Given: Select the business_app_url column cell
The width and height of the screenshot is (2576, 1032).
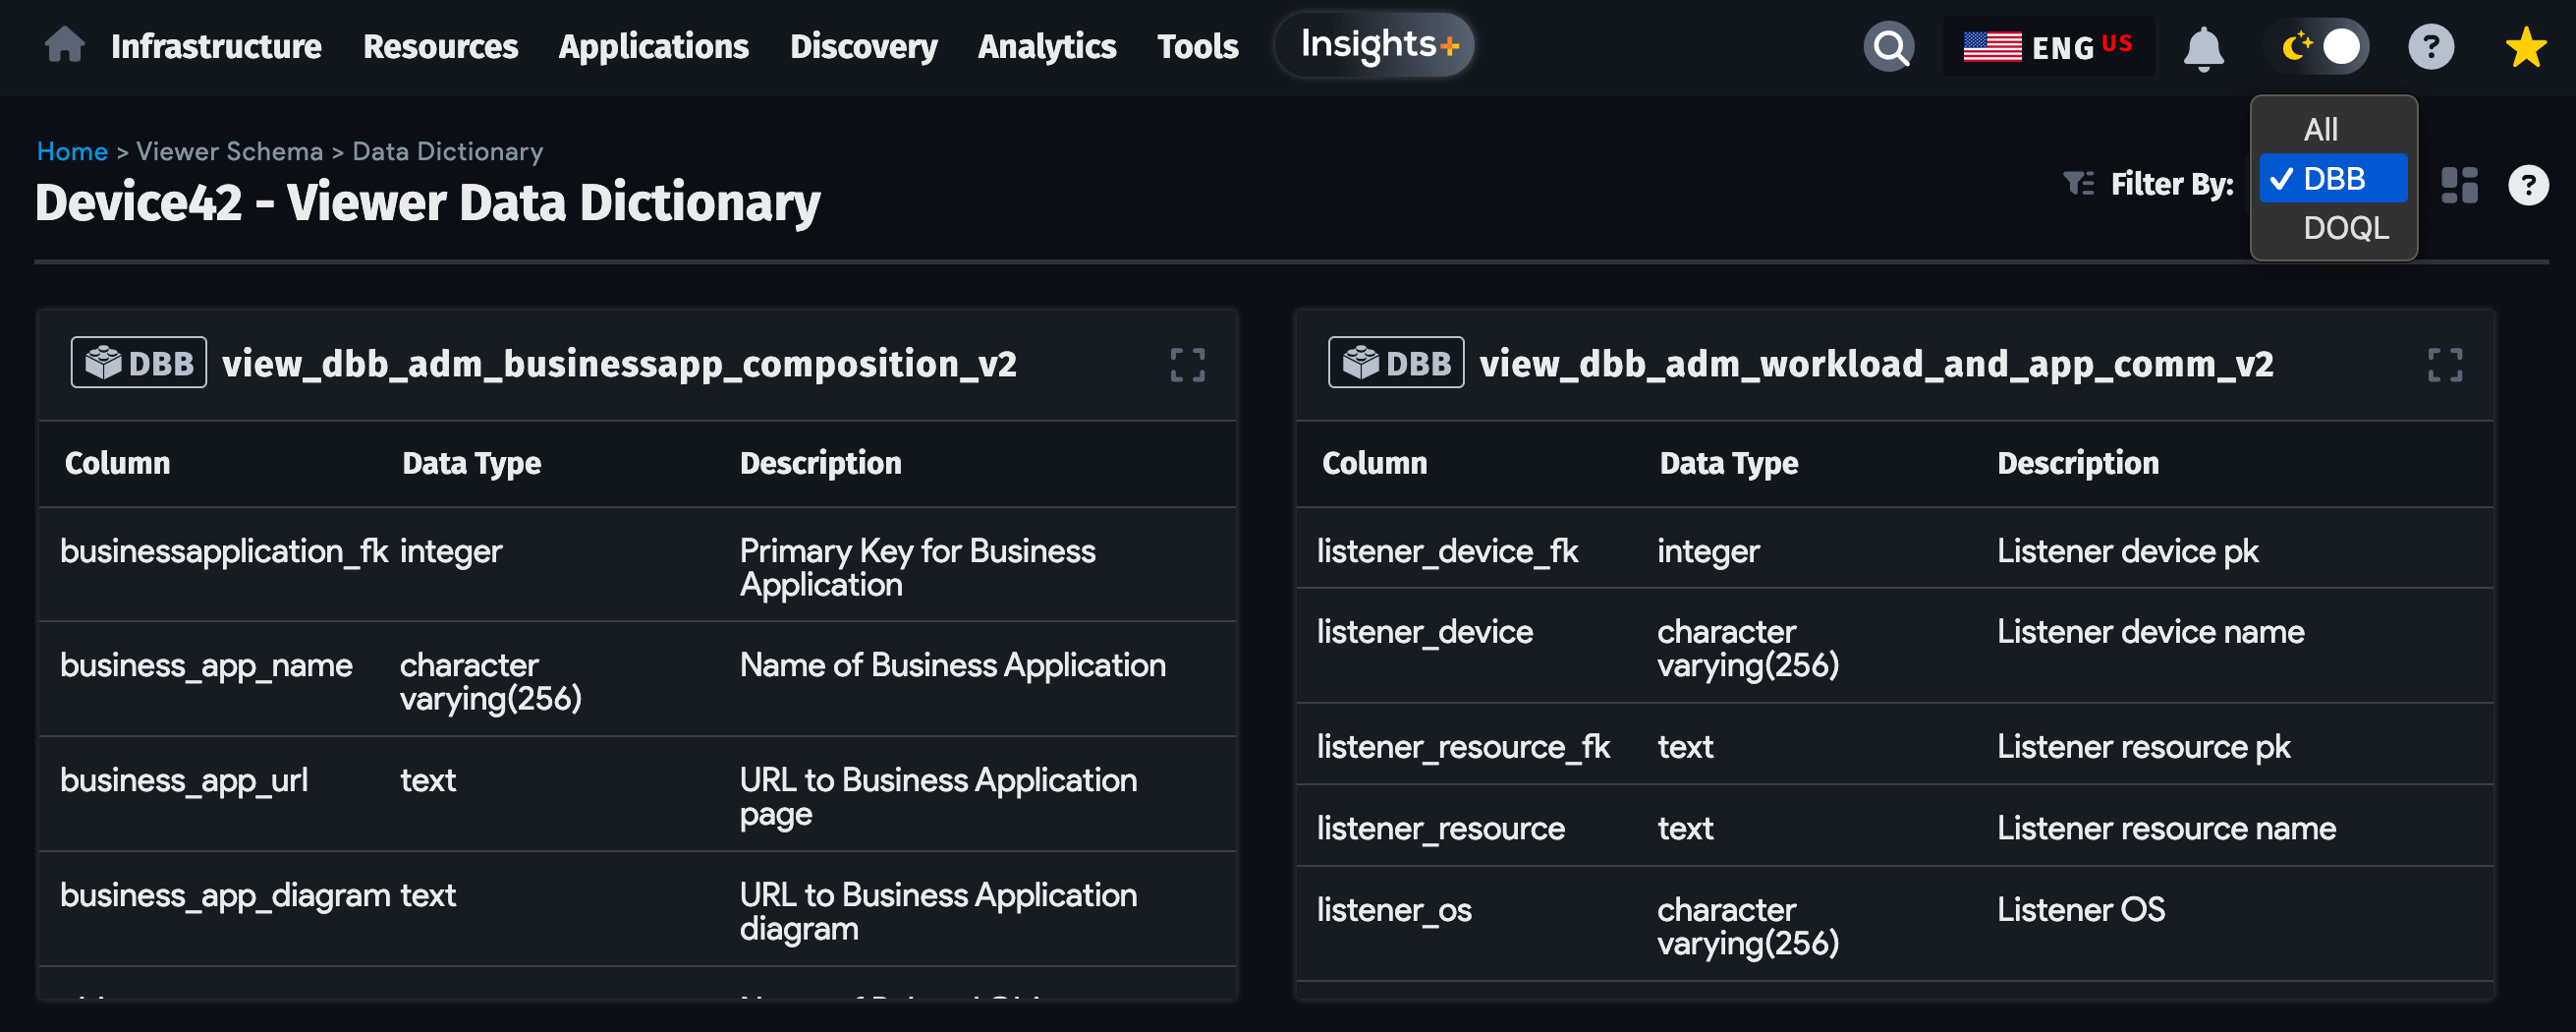Looking at the screenshot, I should (184, 780).
